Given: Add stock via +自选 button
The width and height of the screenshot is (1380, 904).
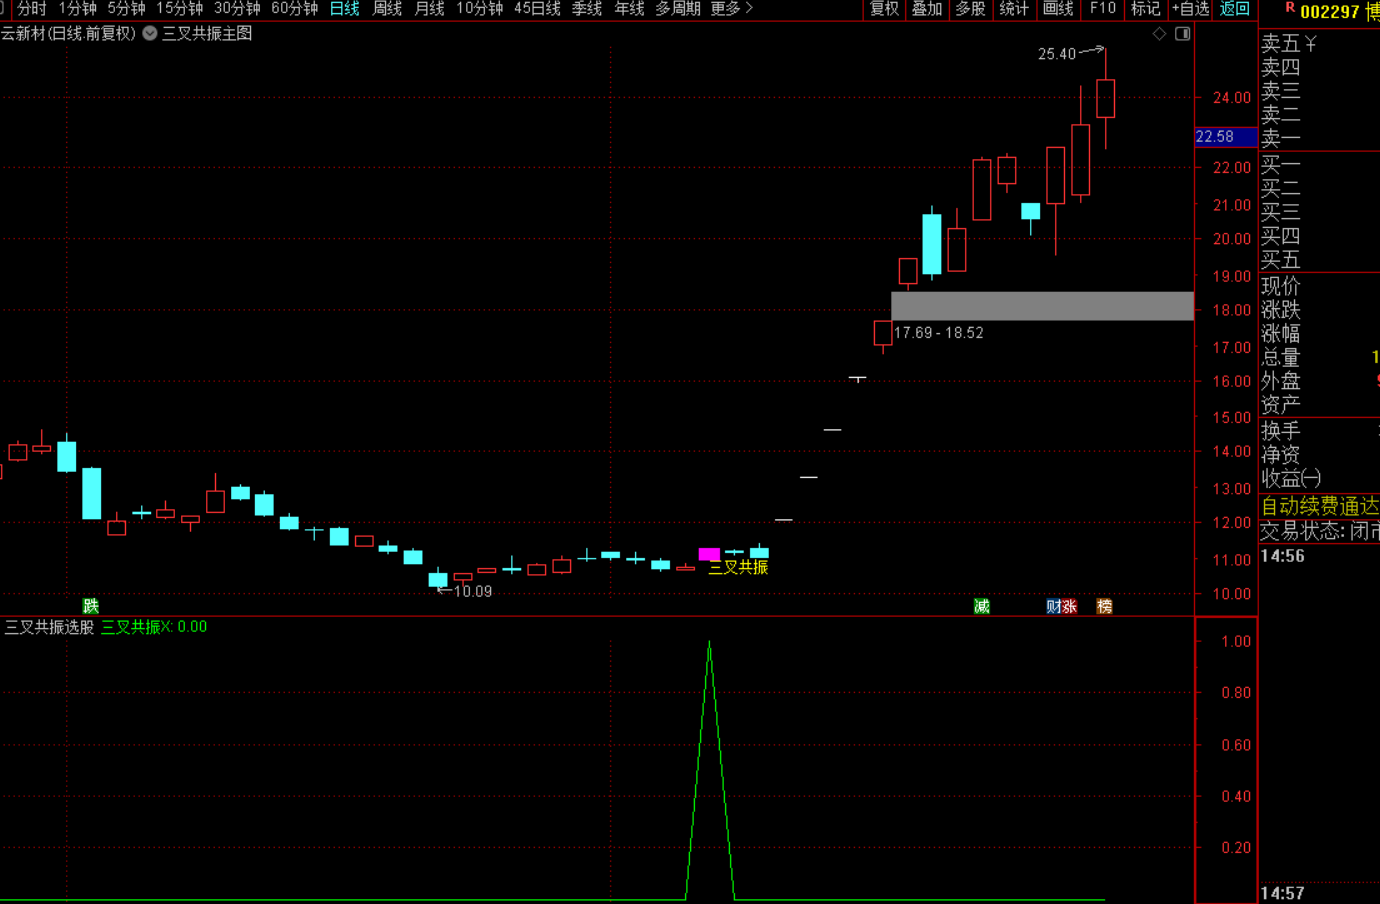Looking at the screenshot, I should click(1190, 9).
